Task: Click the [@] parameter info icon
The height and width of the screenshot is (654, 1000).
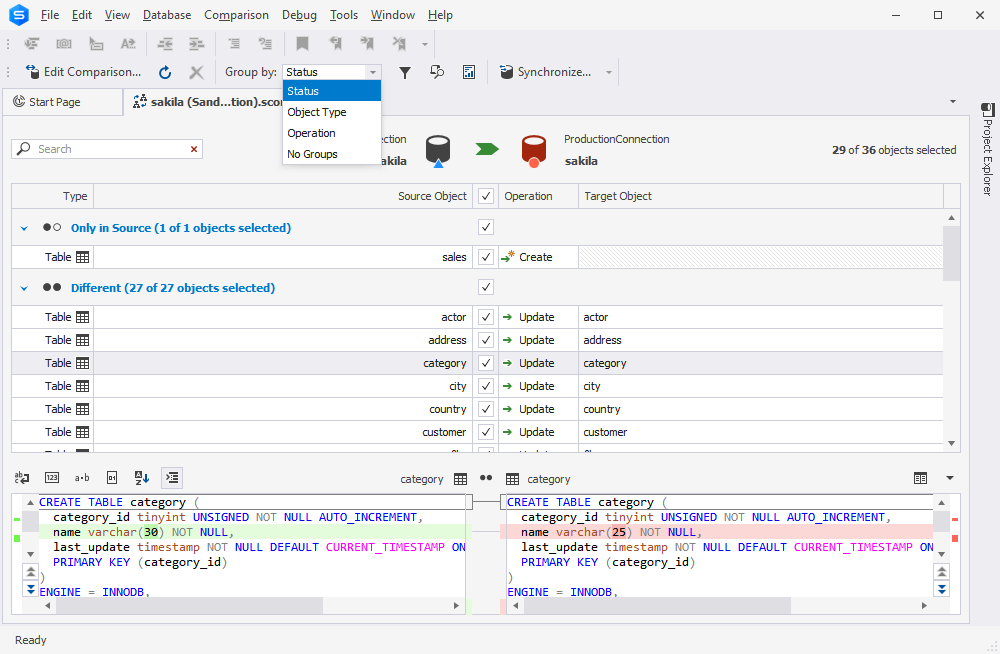Action: [x=64, y=43]
